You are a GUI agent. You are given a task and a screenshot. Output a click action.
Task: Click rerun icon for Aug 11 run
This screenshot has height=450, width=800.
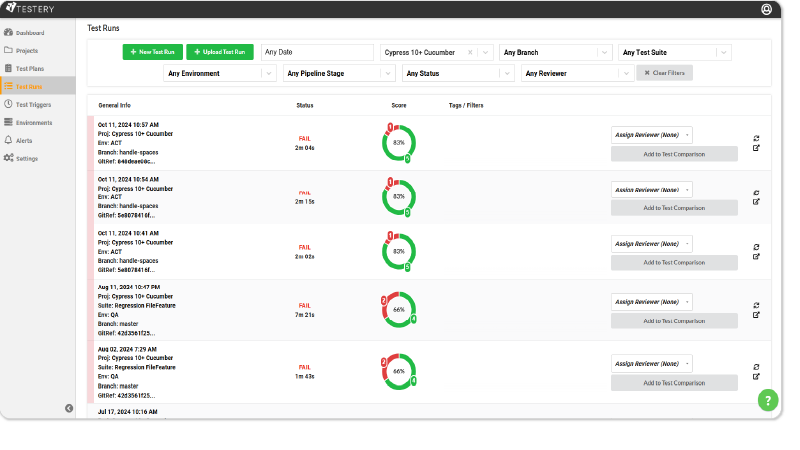click(x=756, y=306)
